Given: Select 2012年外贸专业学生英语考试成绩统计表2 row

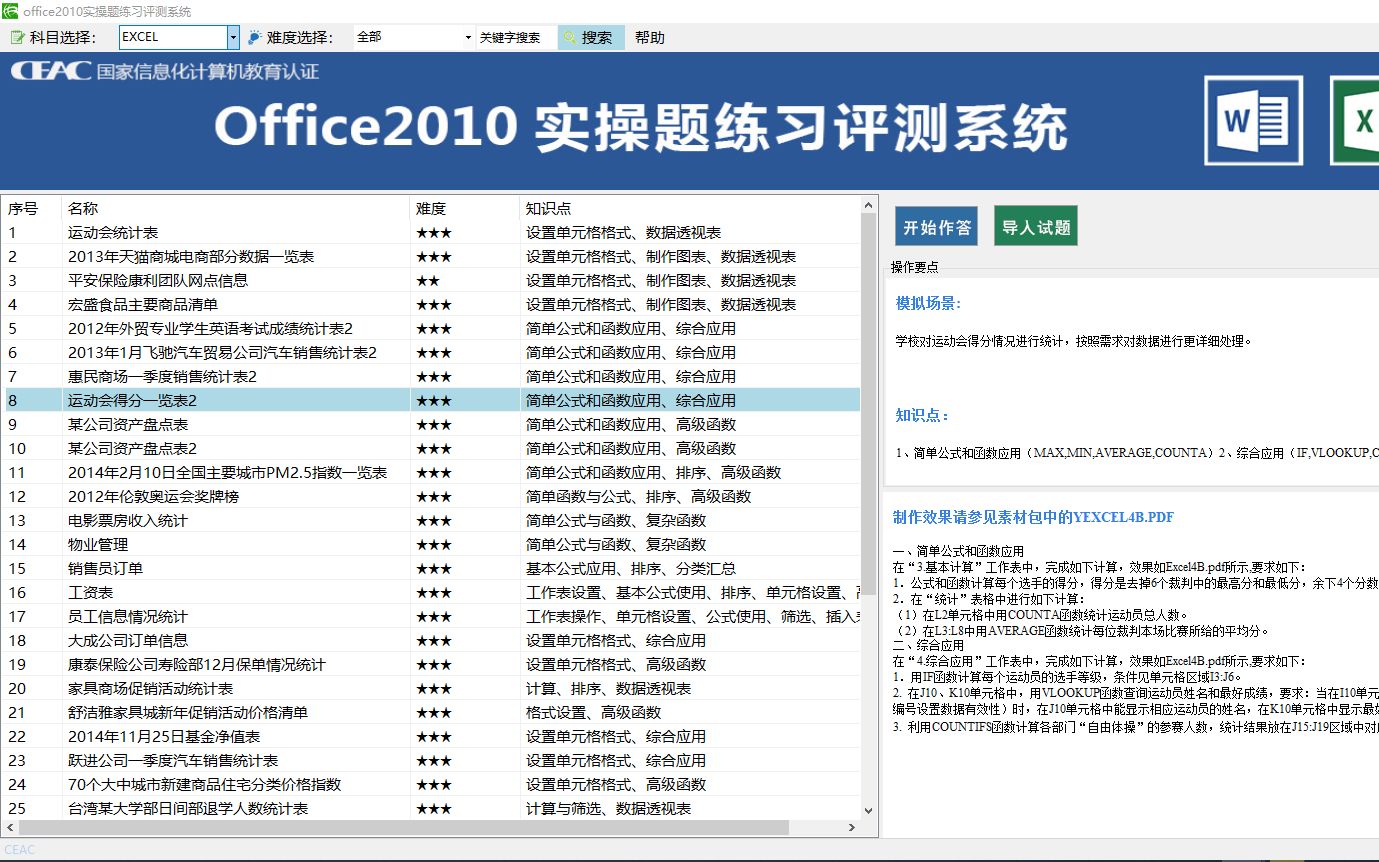Looking at the screenshot, I should click(x=431, y=328).
